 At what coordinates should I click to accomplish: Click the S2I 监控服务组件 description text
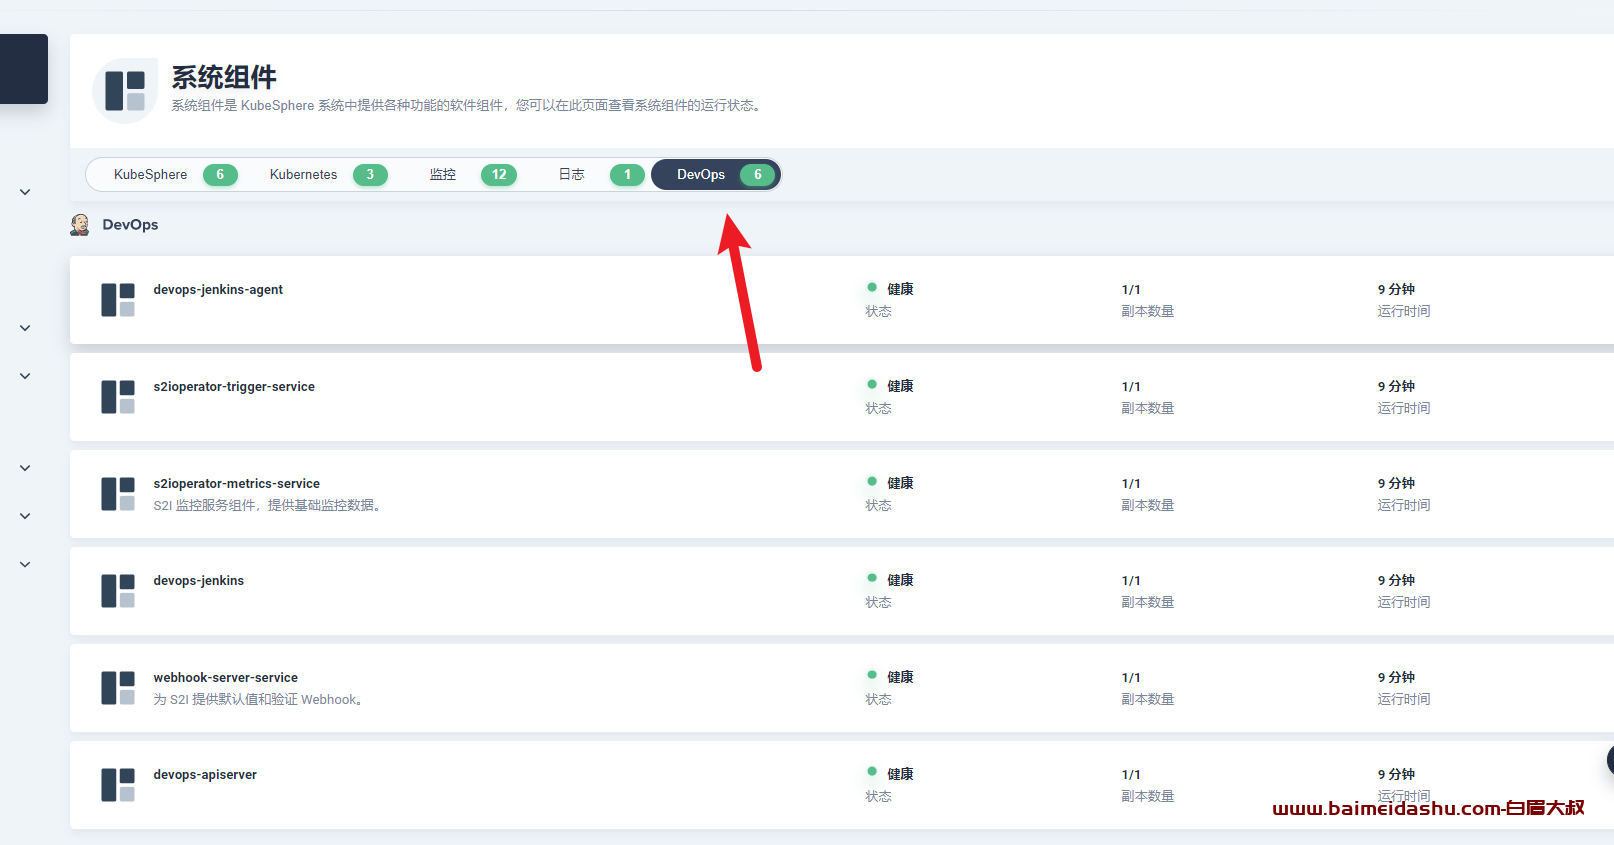(267, 505)
